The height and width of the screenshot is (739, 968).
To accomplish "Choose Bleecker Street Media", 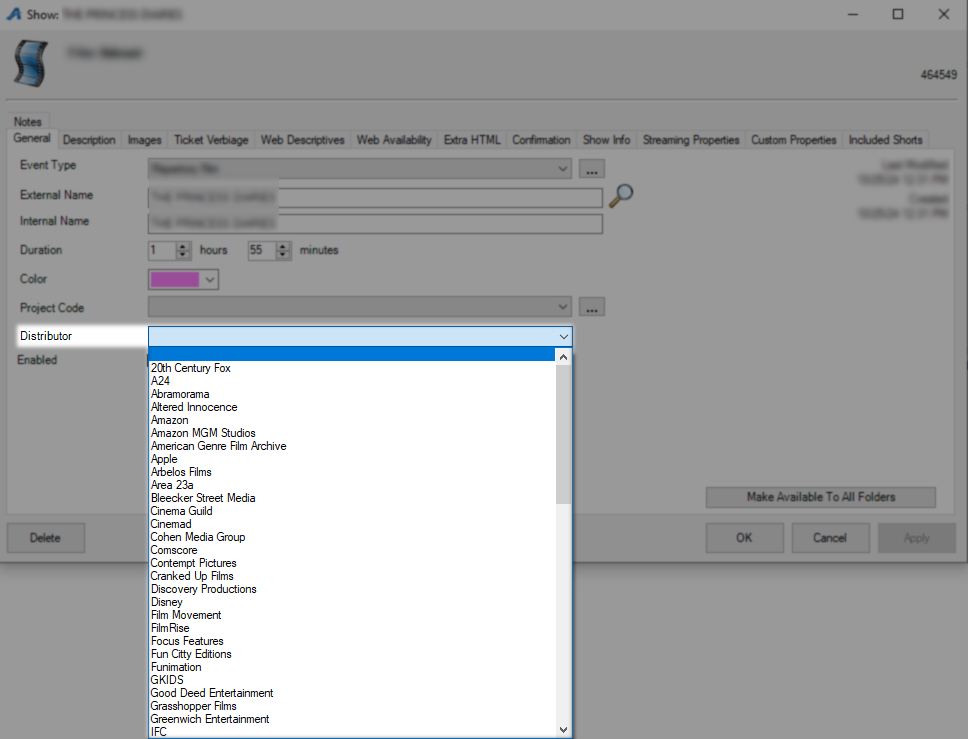I will click(352, 498).
